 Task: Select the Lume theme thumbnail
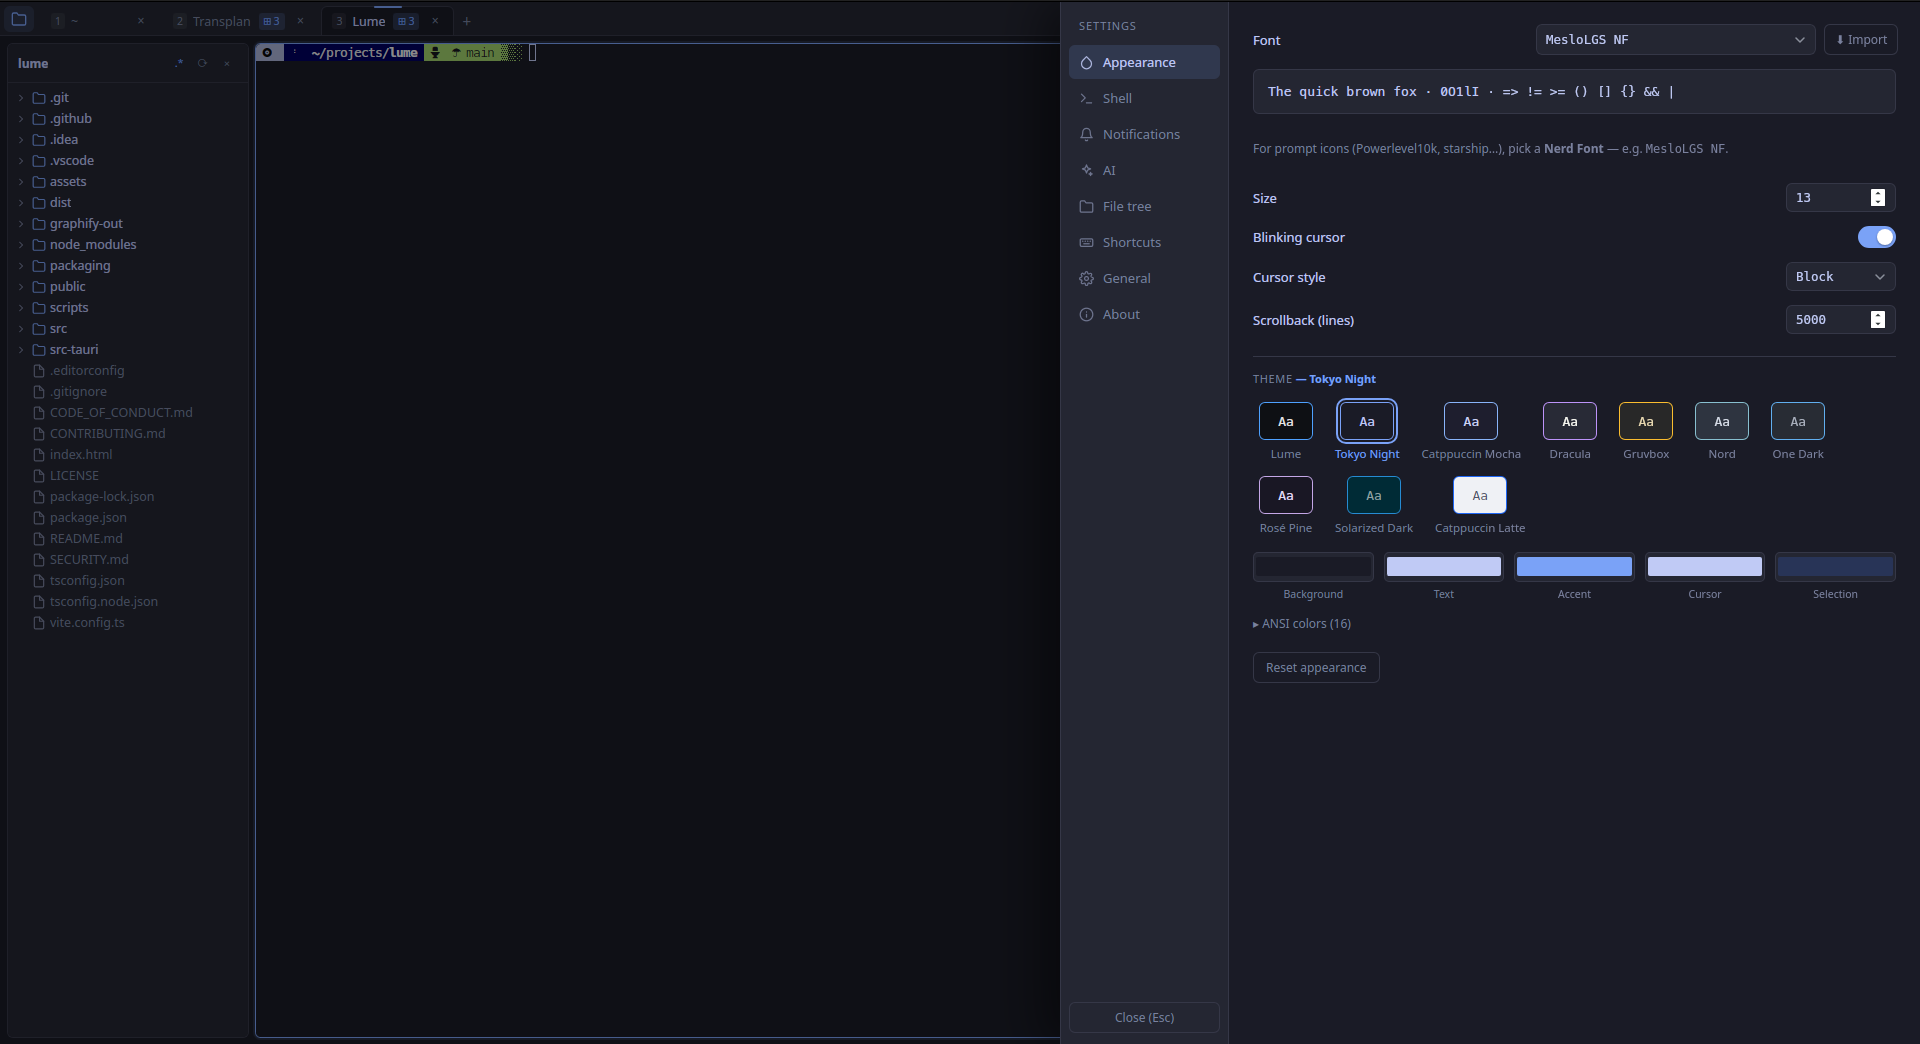(1286, 421)
